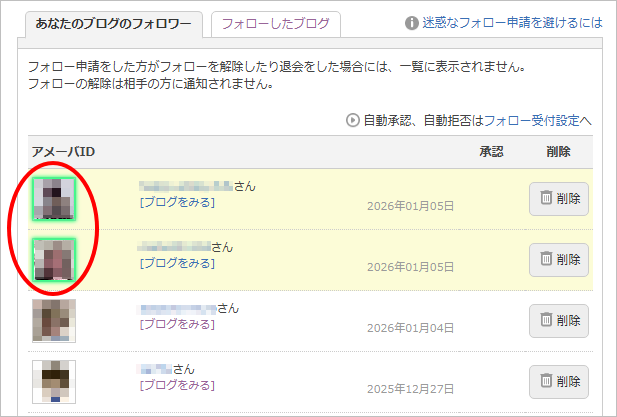Click the username of the 2026年01月04日 follower
This screenshot has width=617, height=417.
[178, 308]
